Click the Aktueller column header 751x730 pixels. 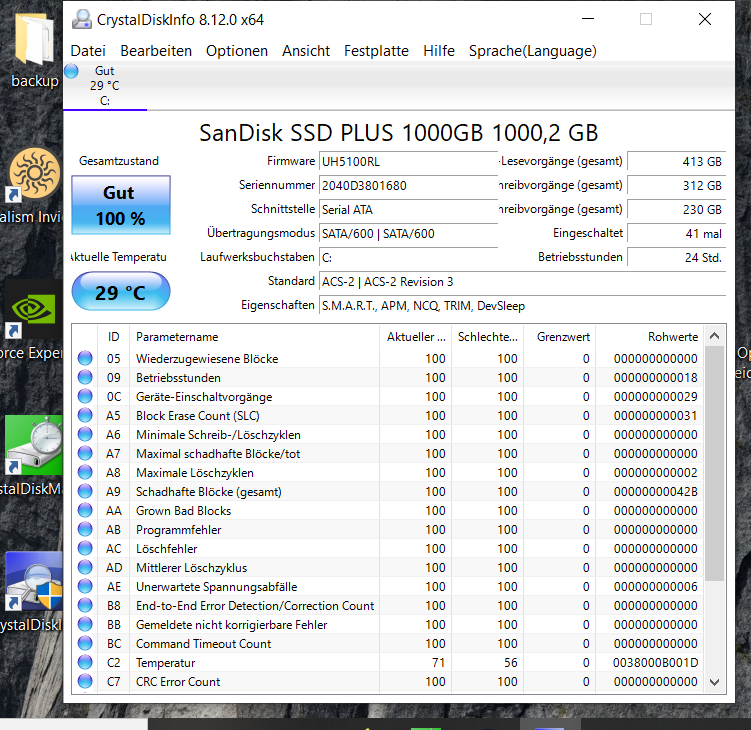point(416,337)
